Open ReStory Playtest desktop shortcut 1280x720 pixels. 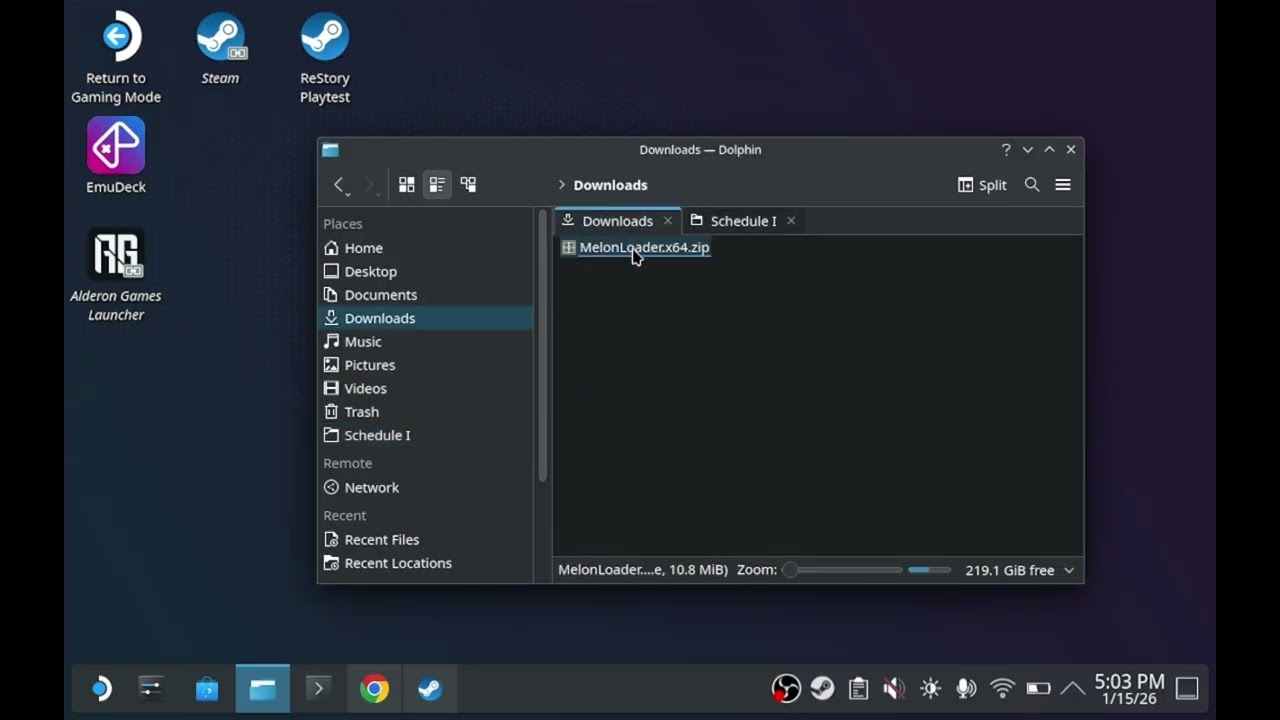tap(325, 58)
